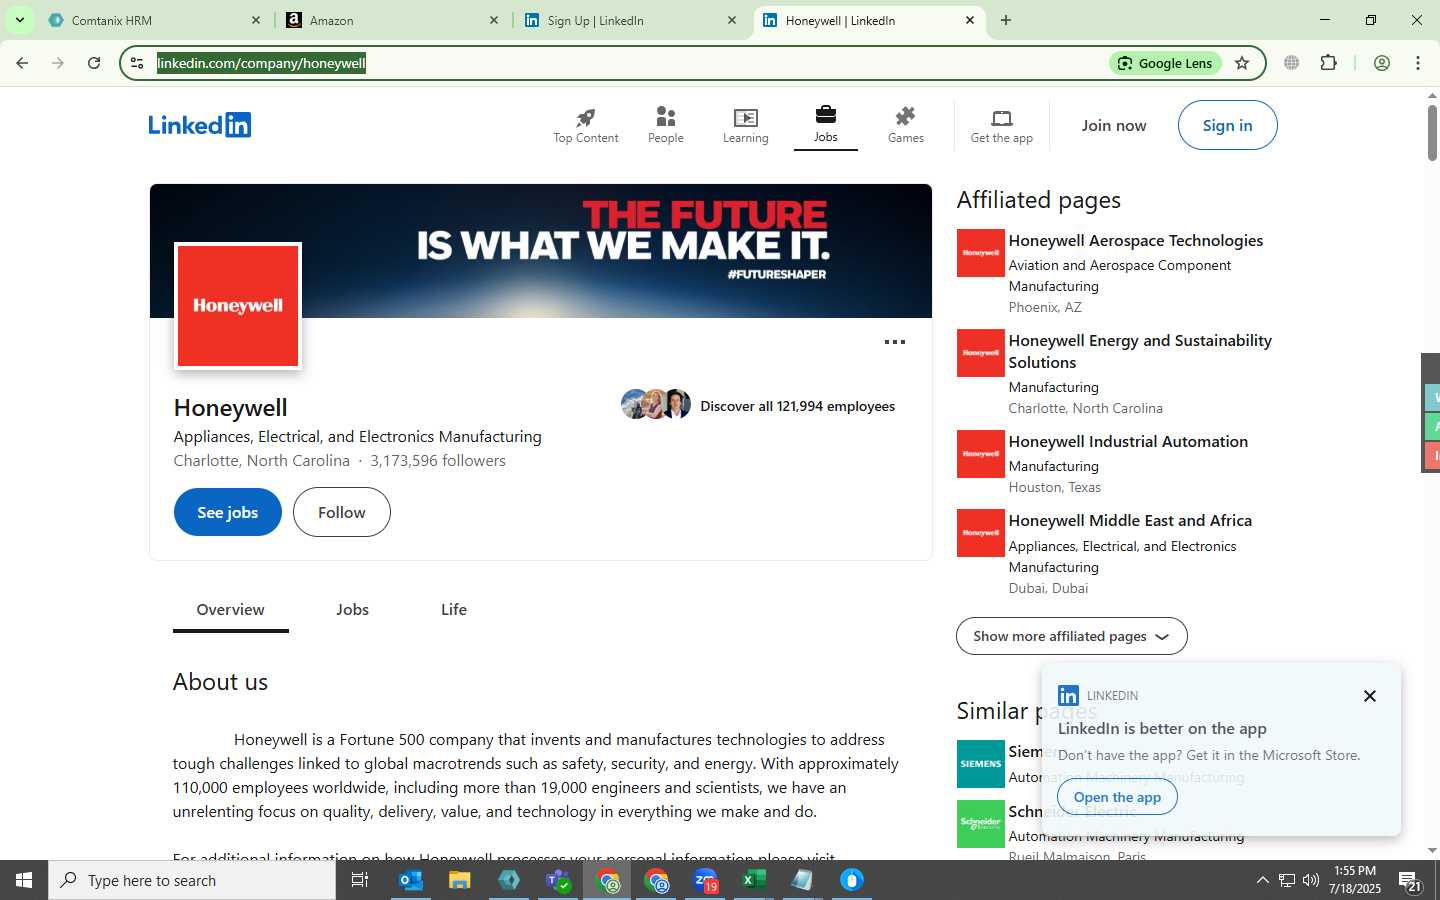The height and width of the screenshot is (900, 1440).
Task: Click Honeywell Industrial Automation logo
Action: pos(981,454)
